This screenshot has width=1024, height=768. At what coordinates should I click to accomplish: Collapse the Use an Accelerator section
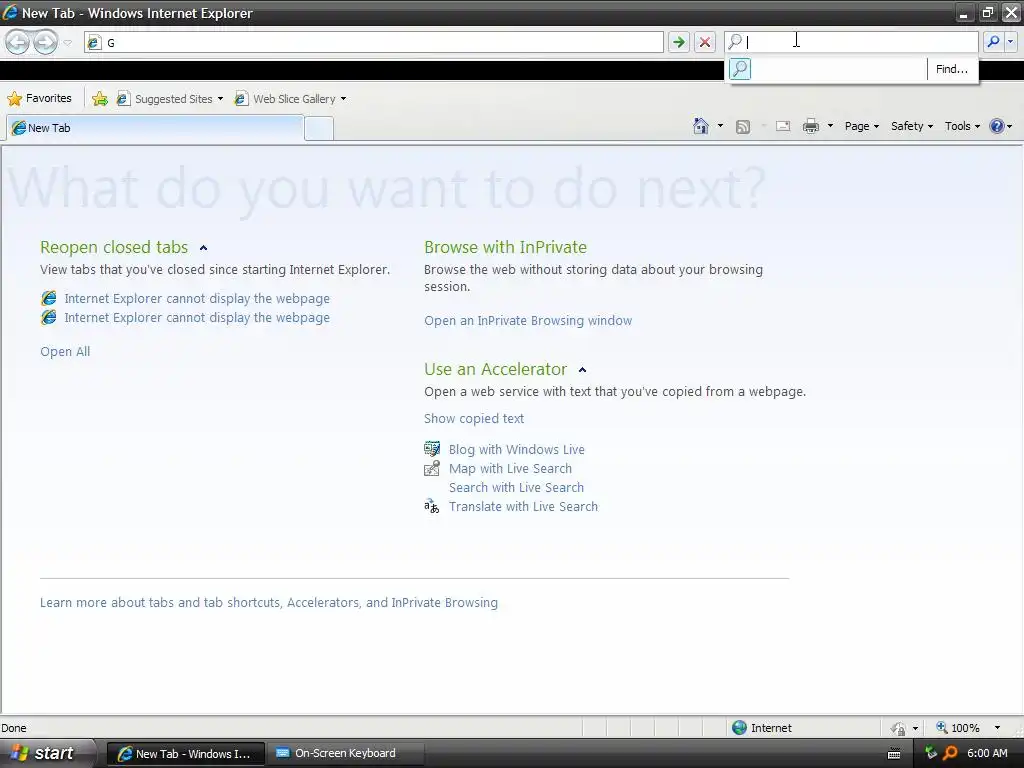click(582, 370)
